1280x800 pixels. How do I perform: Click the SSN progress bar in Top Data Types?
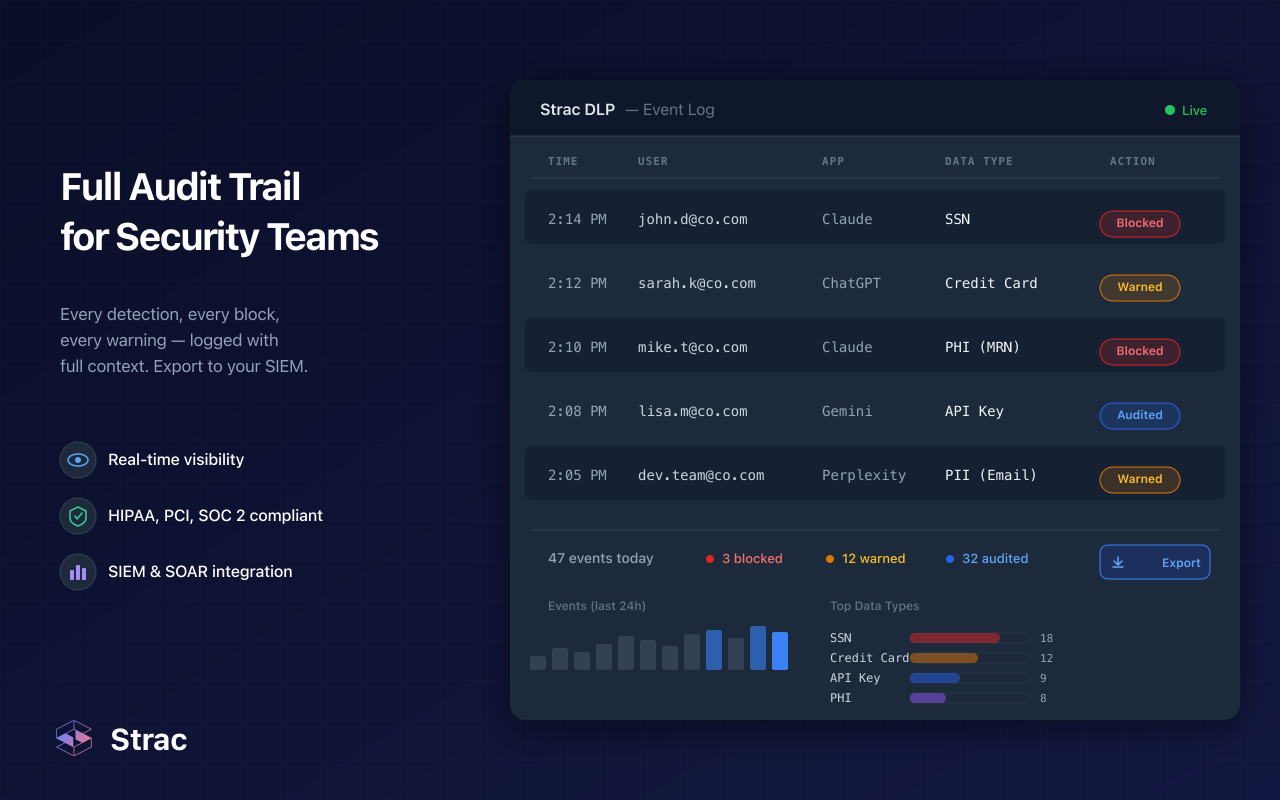(x=970, y=638)
